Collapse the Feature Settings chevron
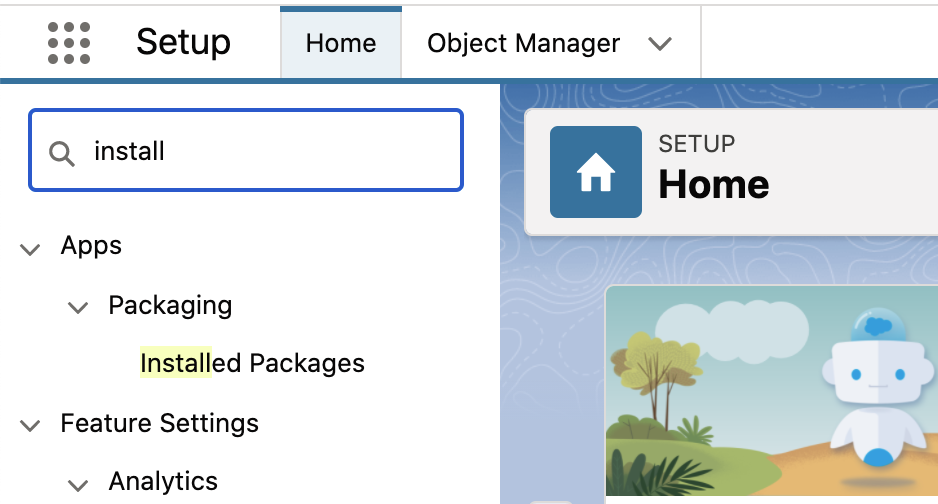Viewport: 938px width, 504px height. coord(30,425)
